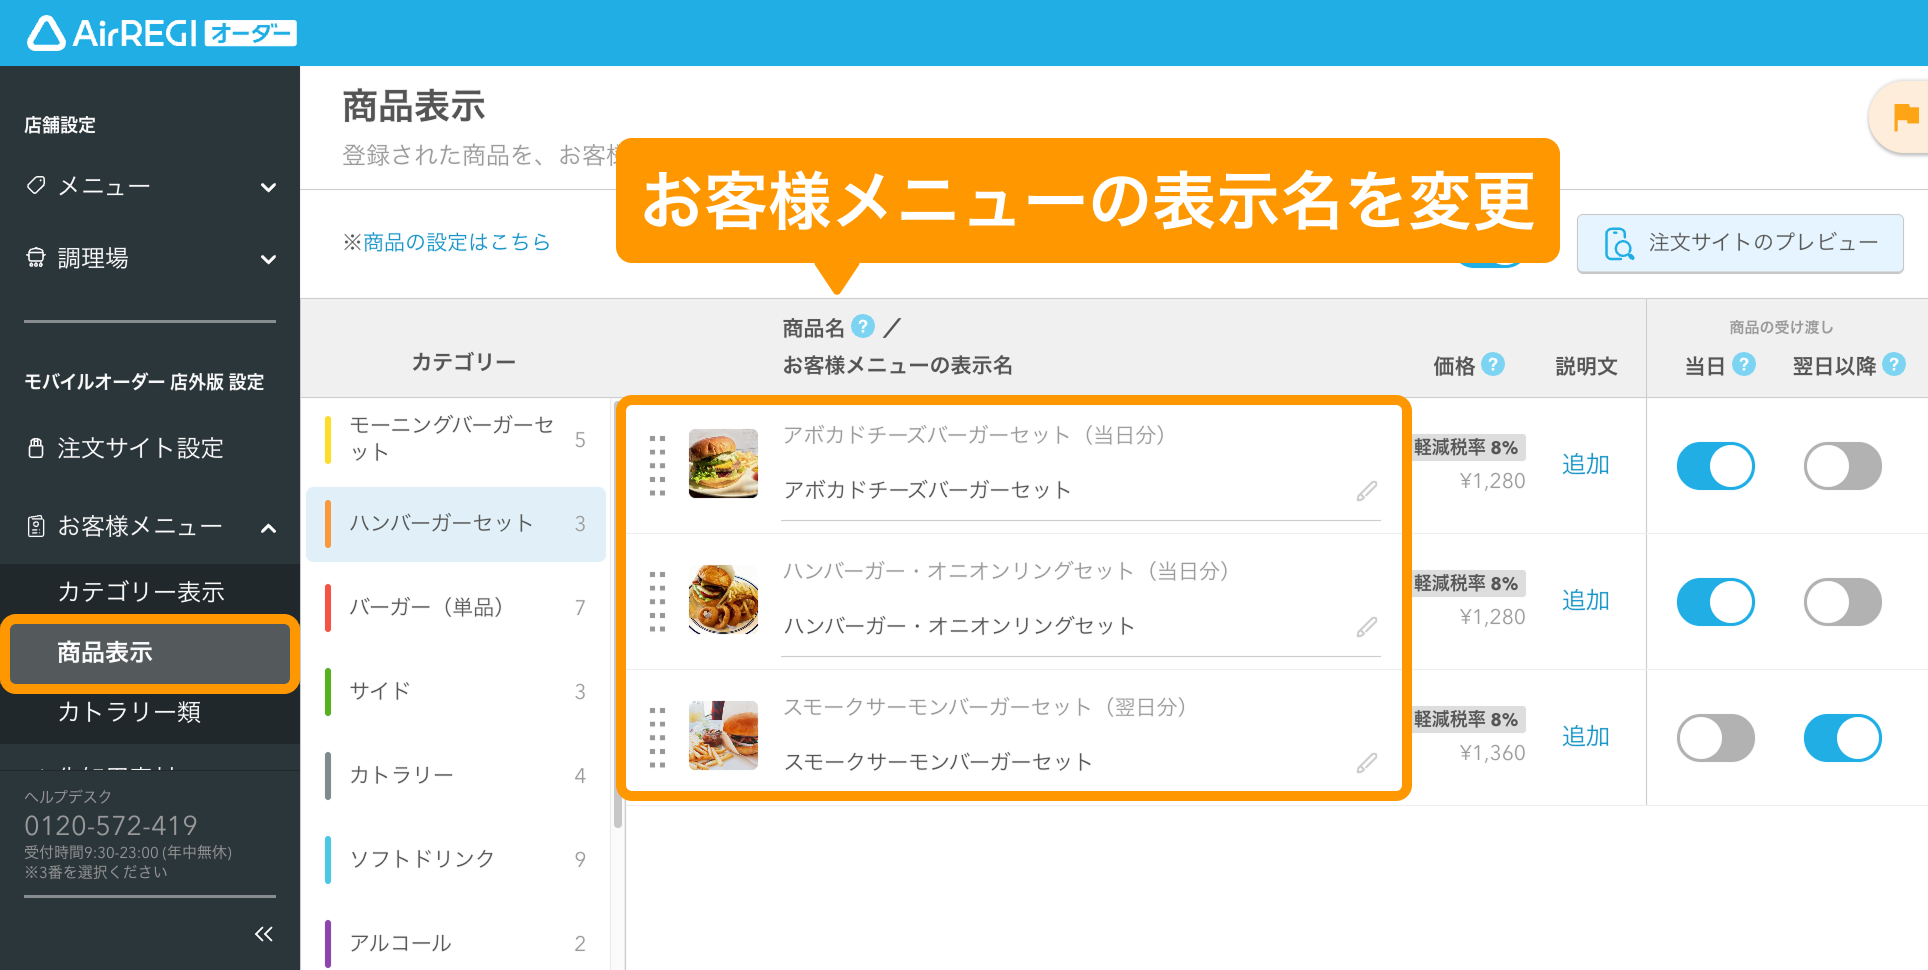Open 注文サイトのプレビュー button

[x=1740, y=243]
